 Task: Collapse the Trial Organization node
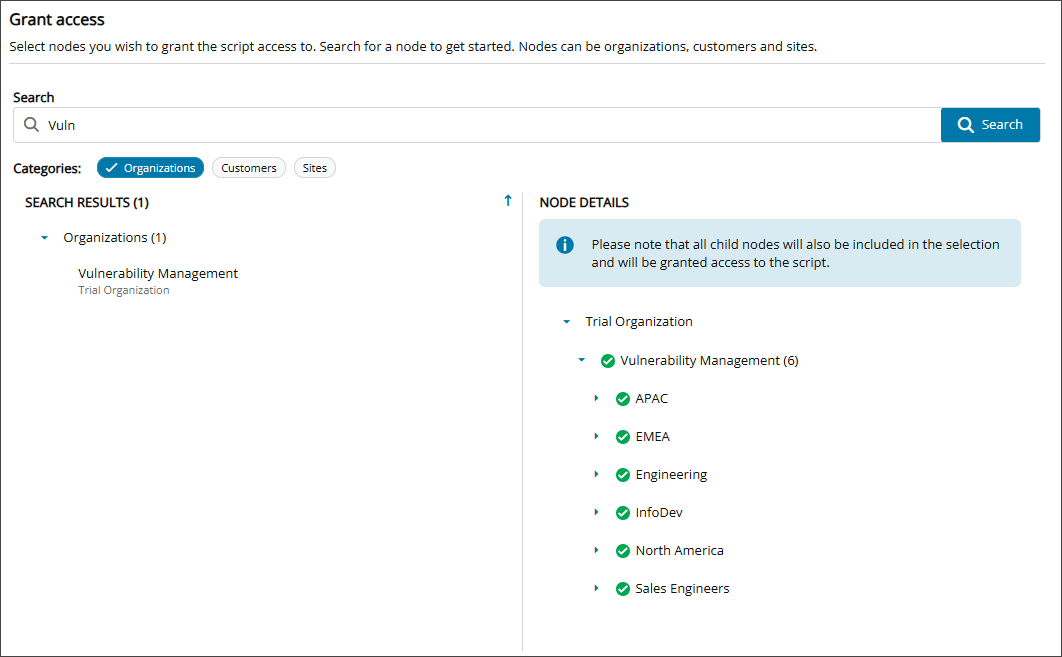click(x=566, y=322)
